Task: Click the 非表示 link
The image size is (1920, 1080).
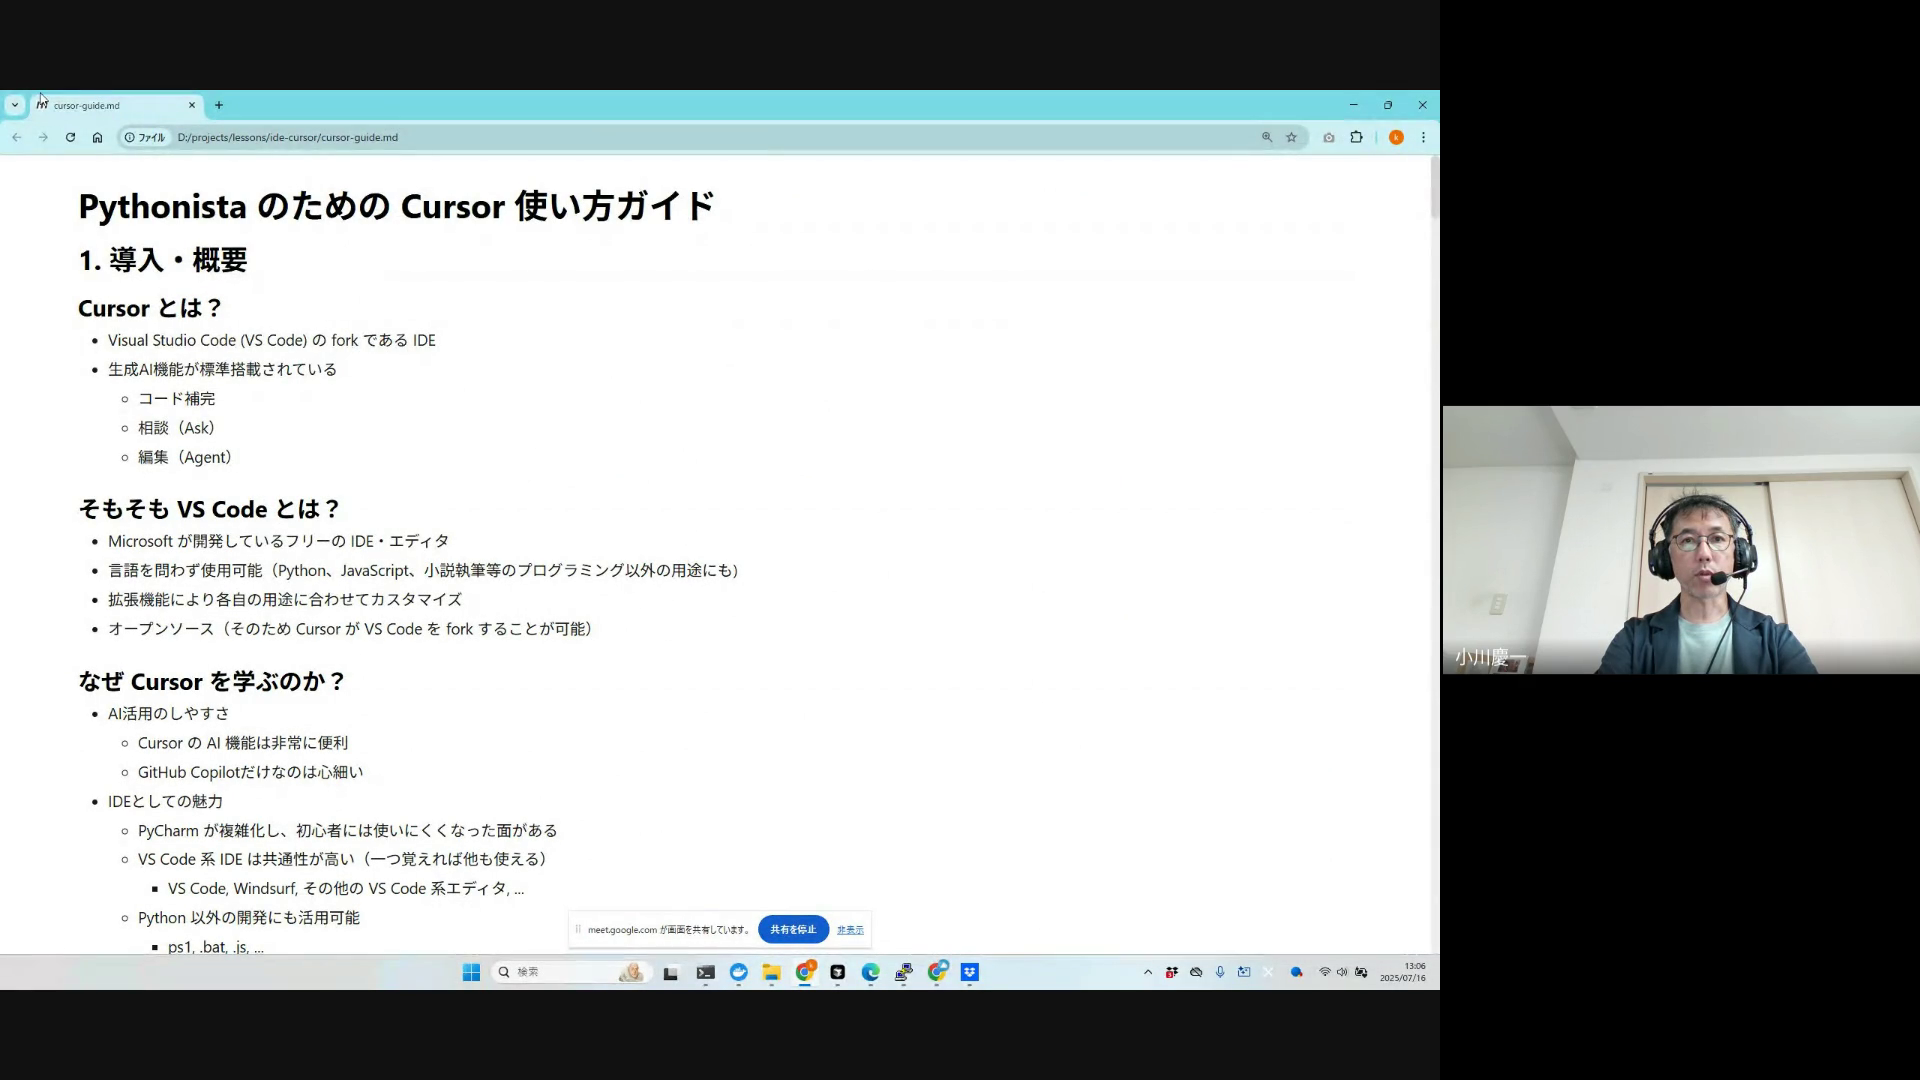Action: tap(850, 930)
